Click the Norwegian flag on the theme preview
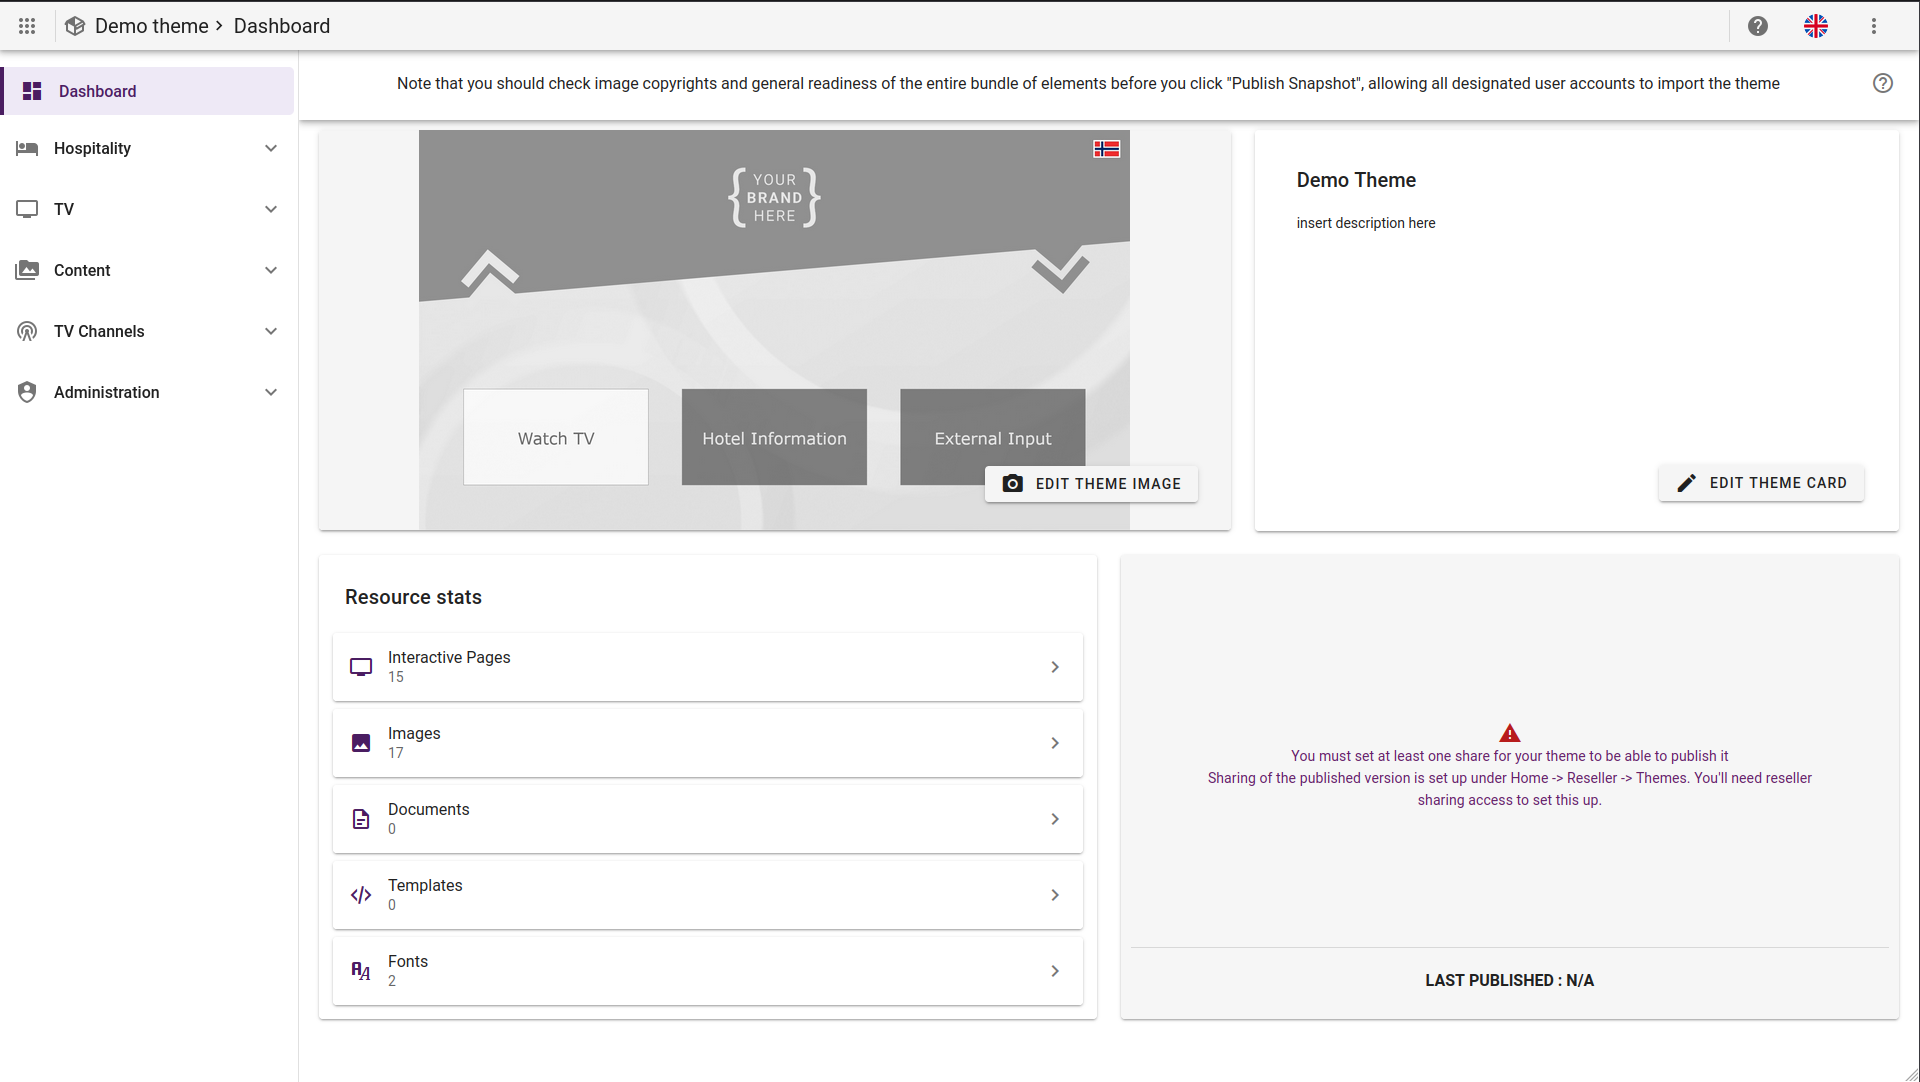Screen dimensions: 1920x1082 pyautogui.click(x=1106, y=149)
